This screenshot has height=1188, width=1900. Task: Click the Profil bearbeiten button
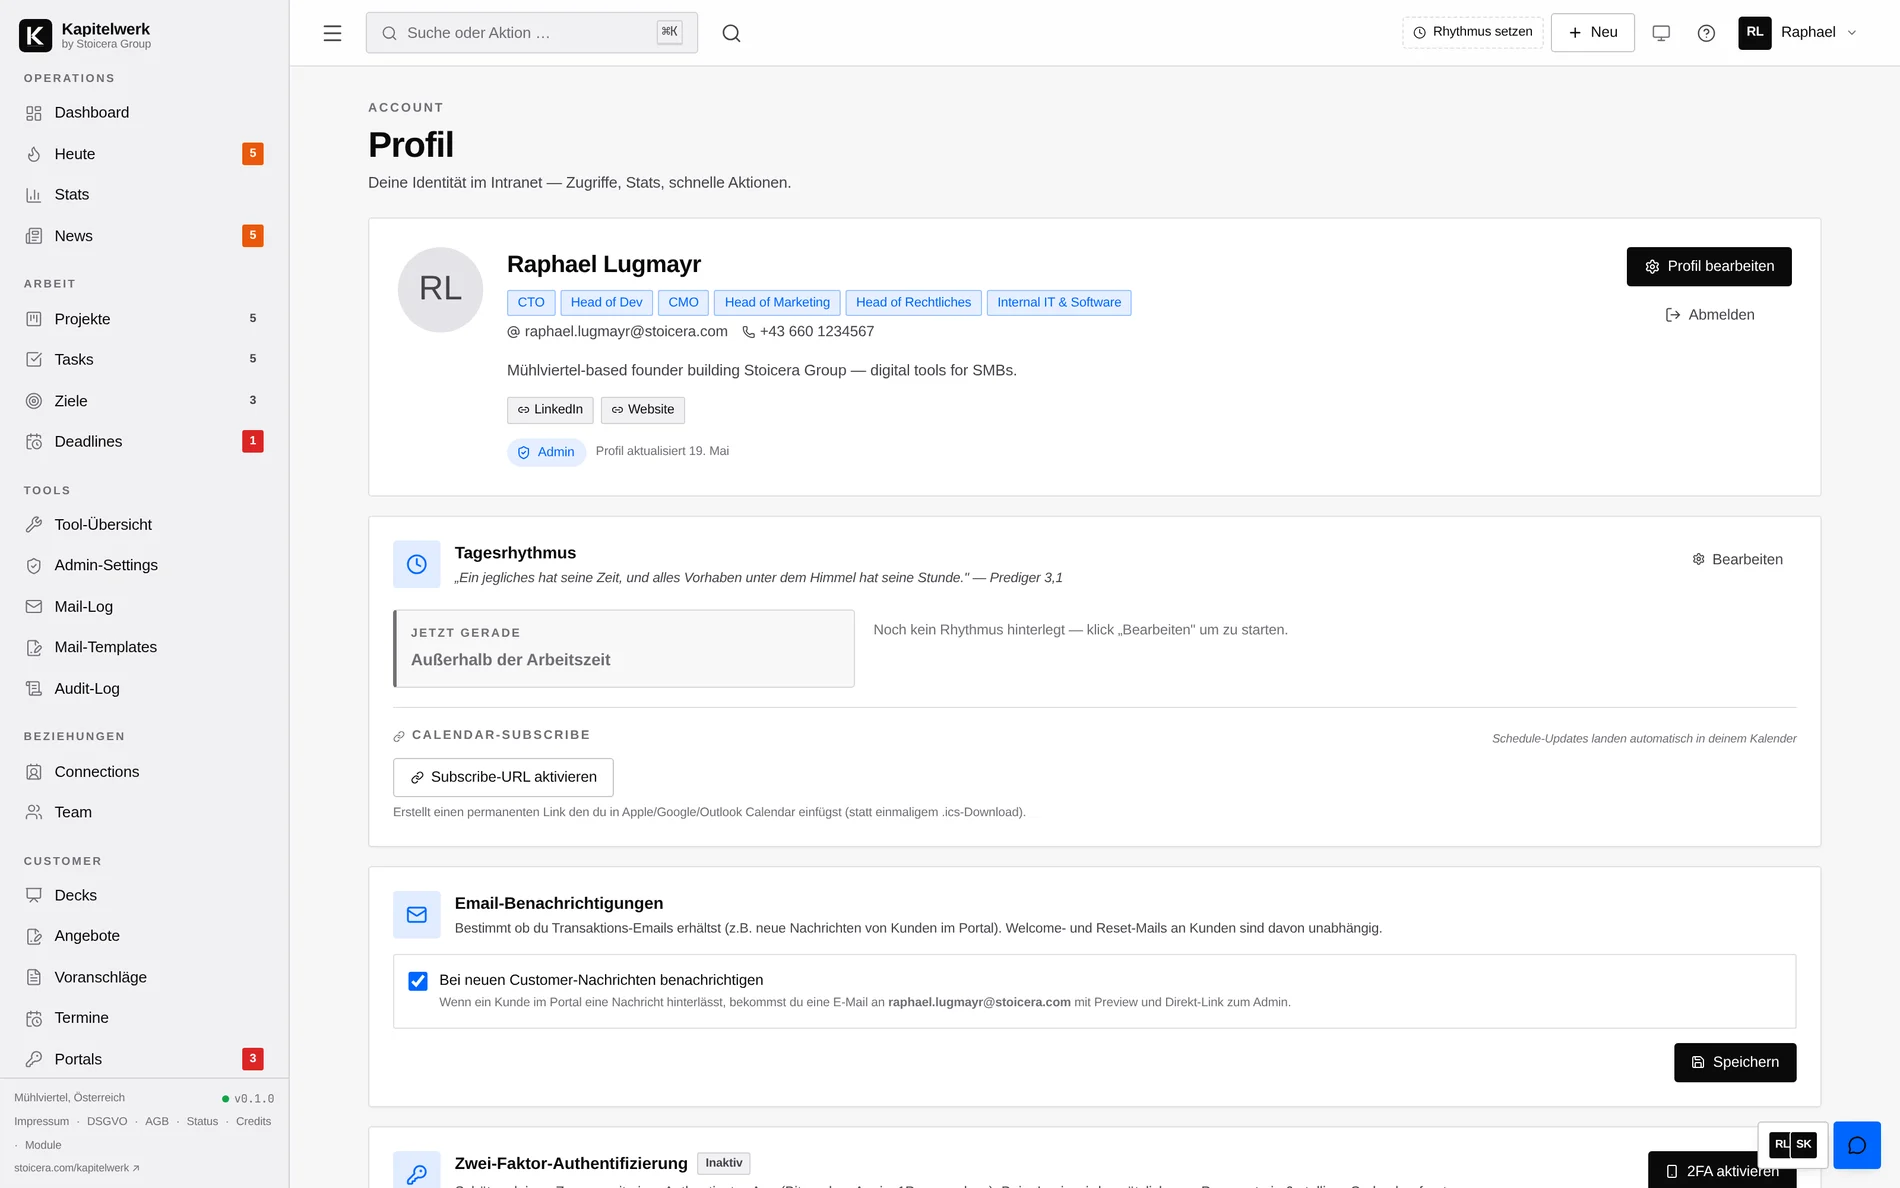pyautogui.click(x=1709, y=266)
